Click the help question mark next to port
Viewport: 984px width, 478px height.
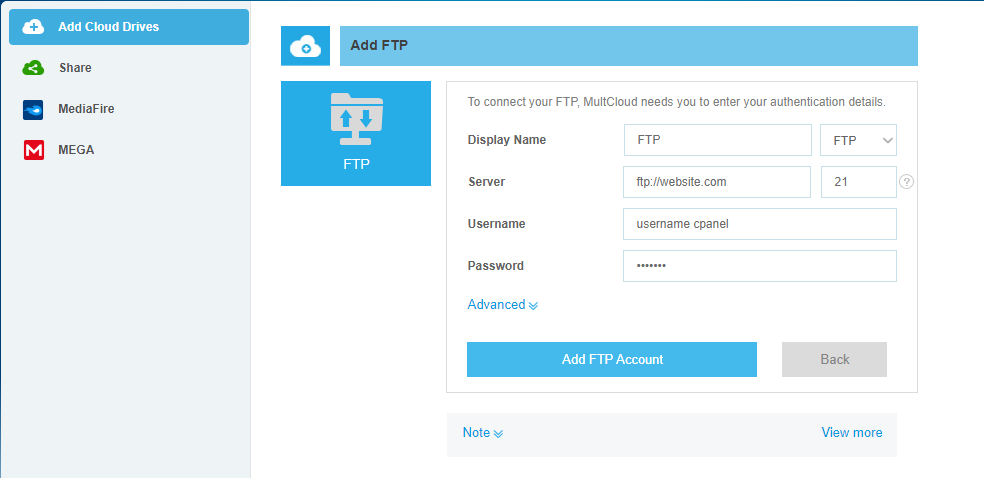pyautogui.click(x=907, y=182)
